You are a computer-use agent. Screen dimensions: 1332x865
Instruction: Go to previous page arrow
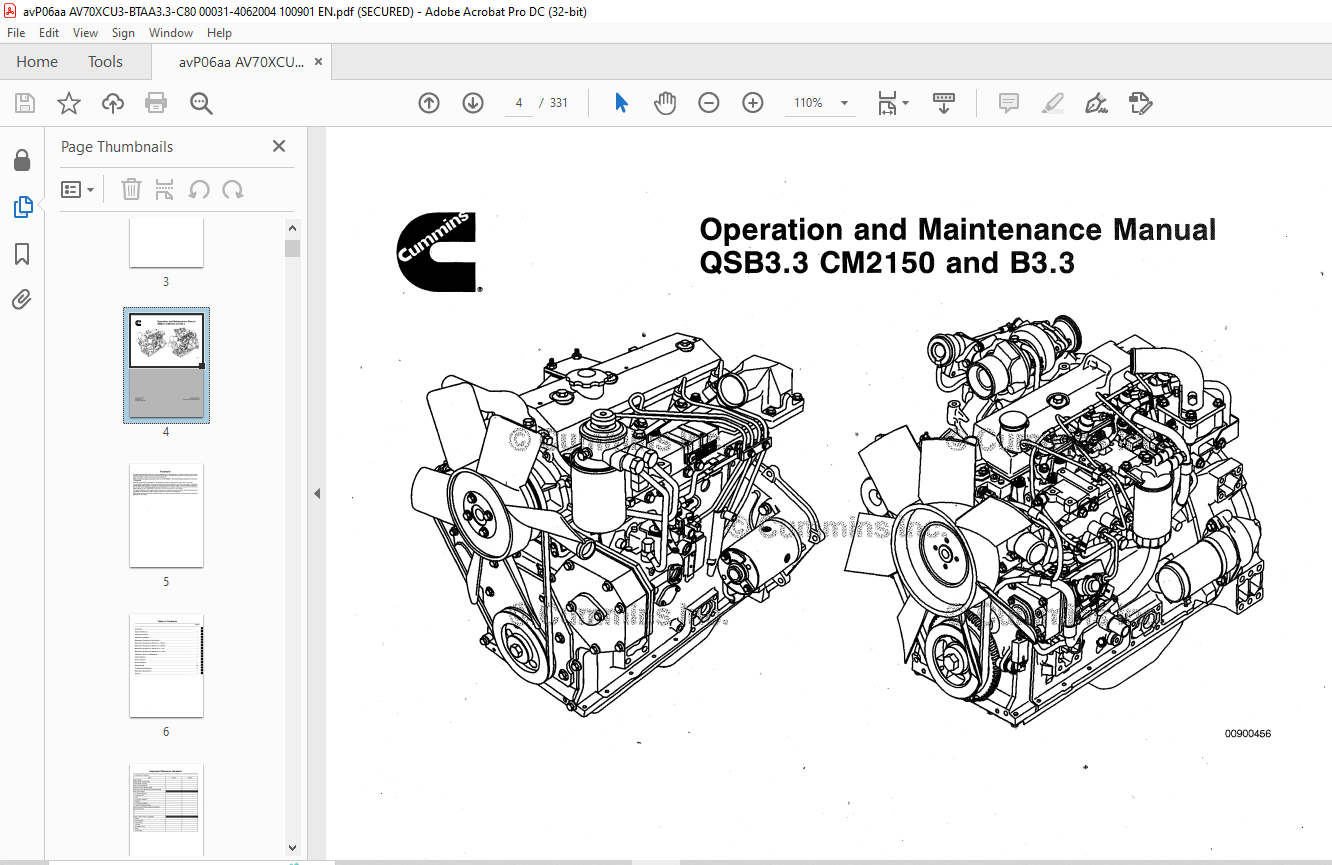click(x=429, y=103)
